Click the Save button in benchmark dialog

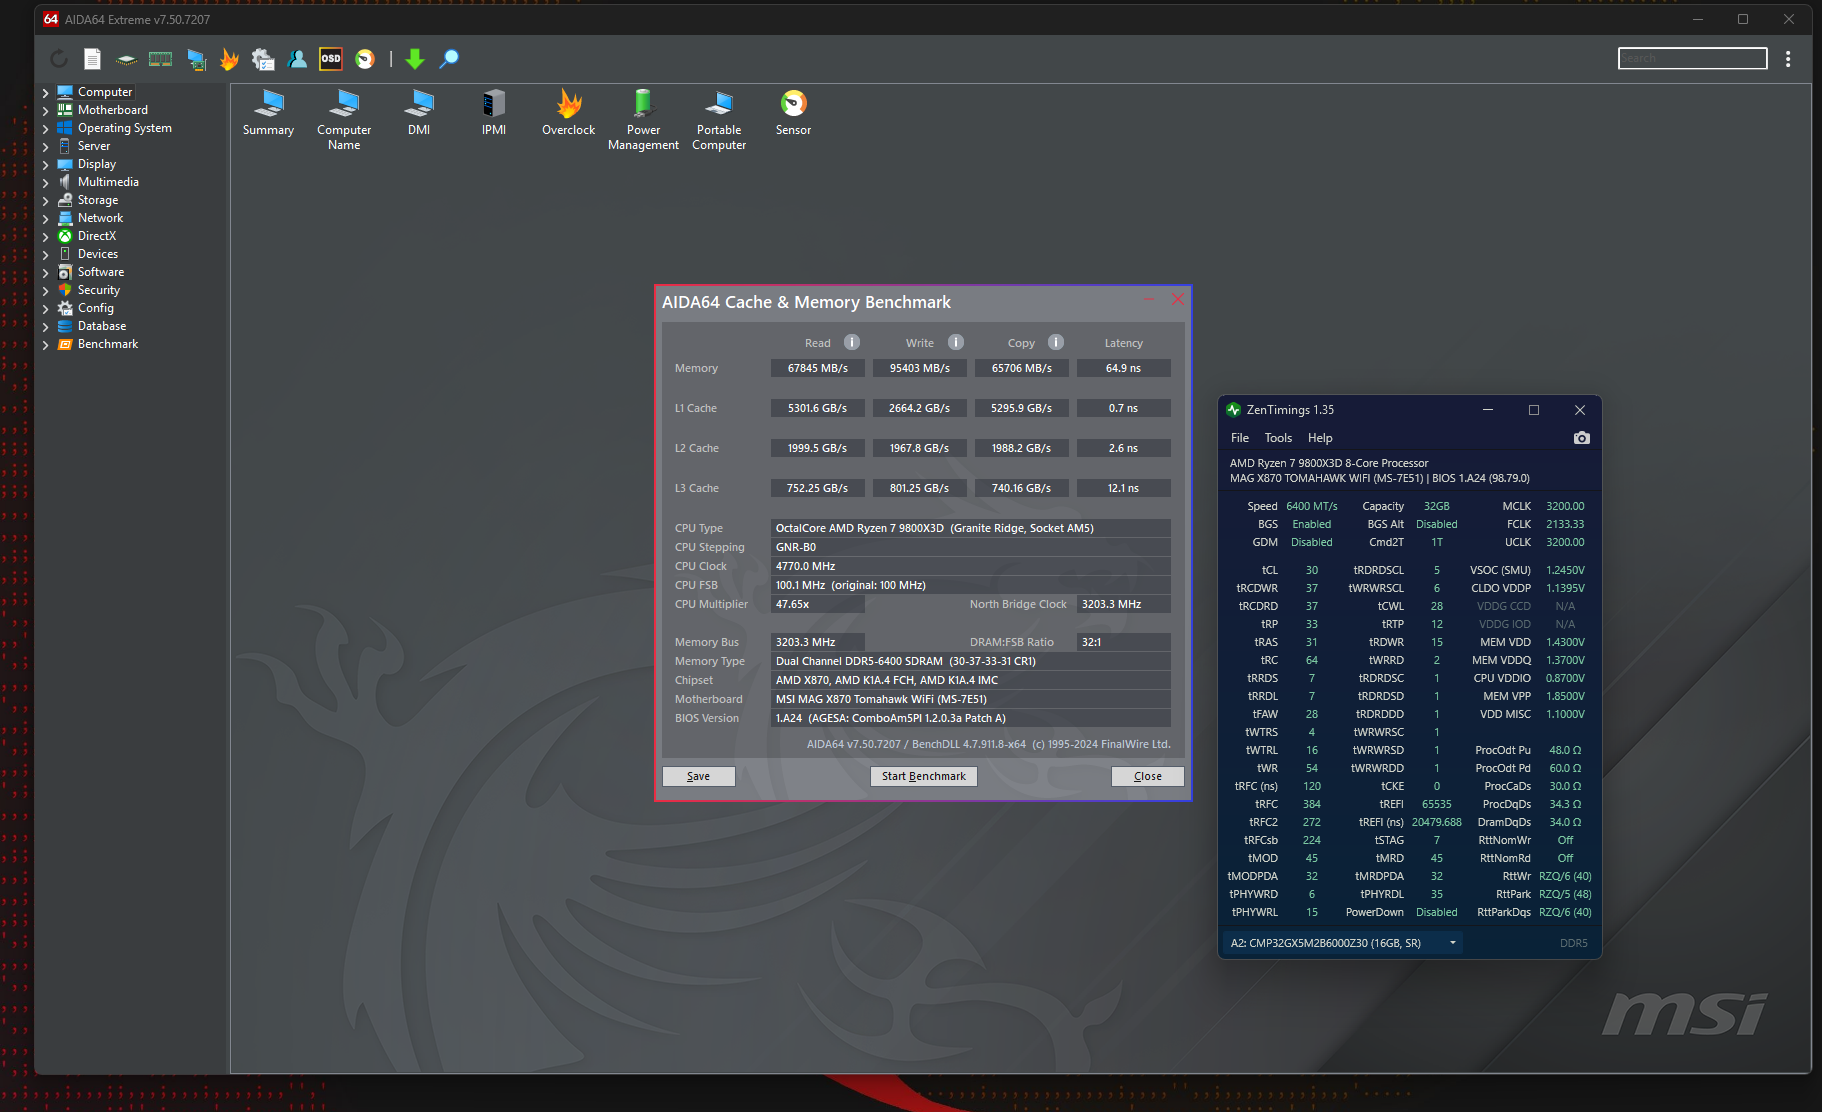click(699, 776)
